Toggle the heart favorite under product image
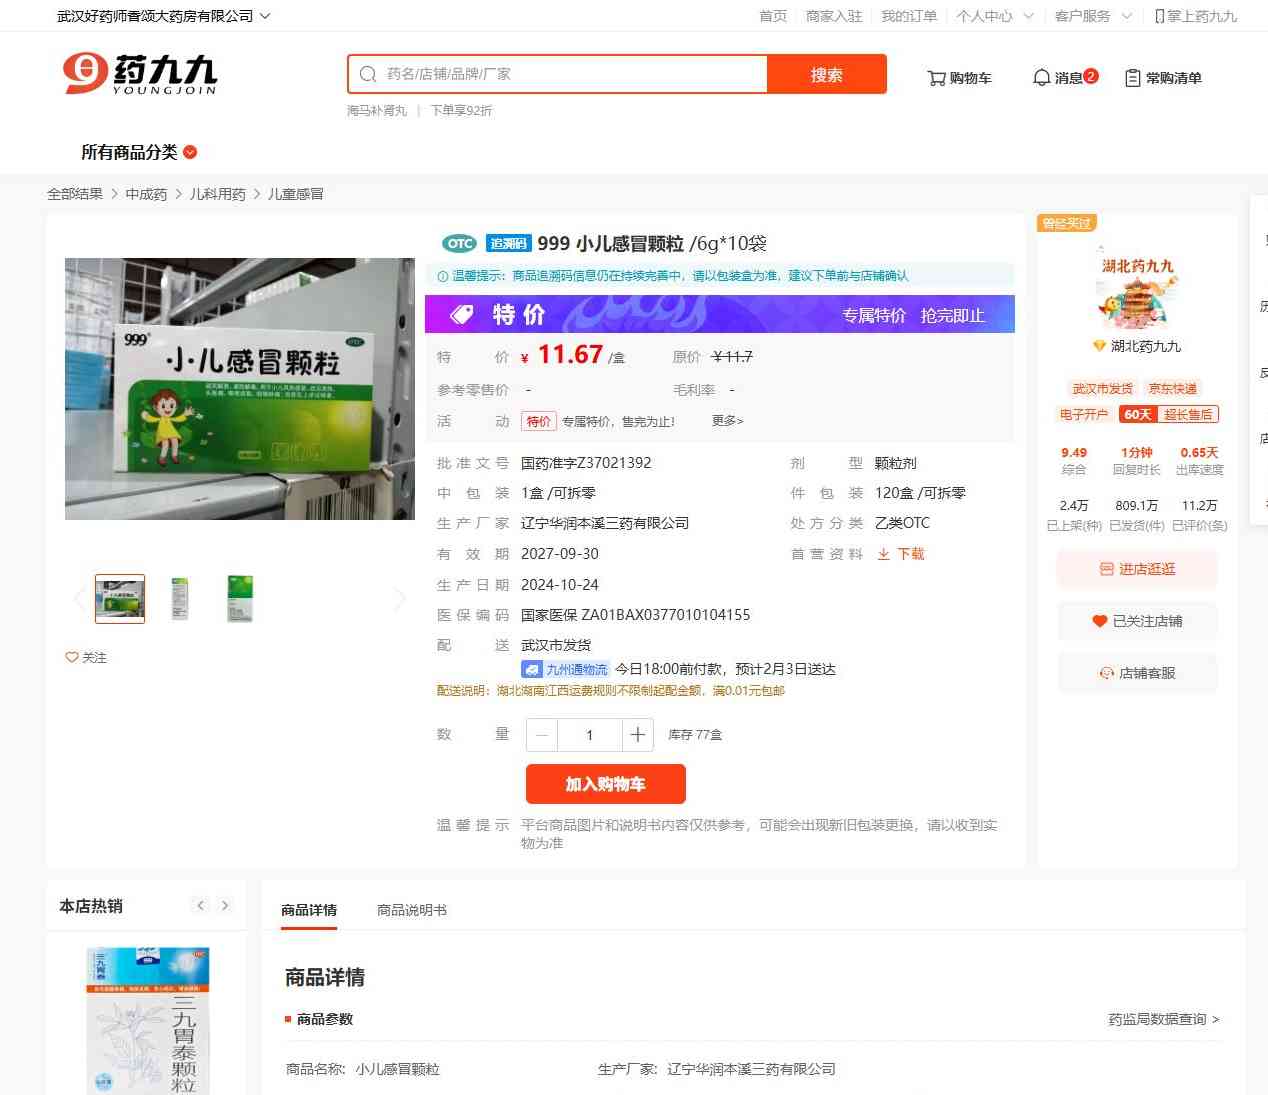This screenshot has width=1268, height=1095. (72, 658)
